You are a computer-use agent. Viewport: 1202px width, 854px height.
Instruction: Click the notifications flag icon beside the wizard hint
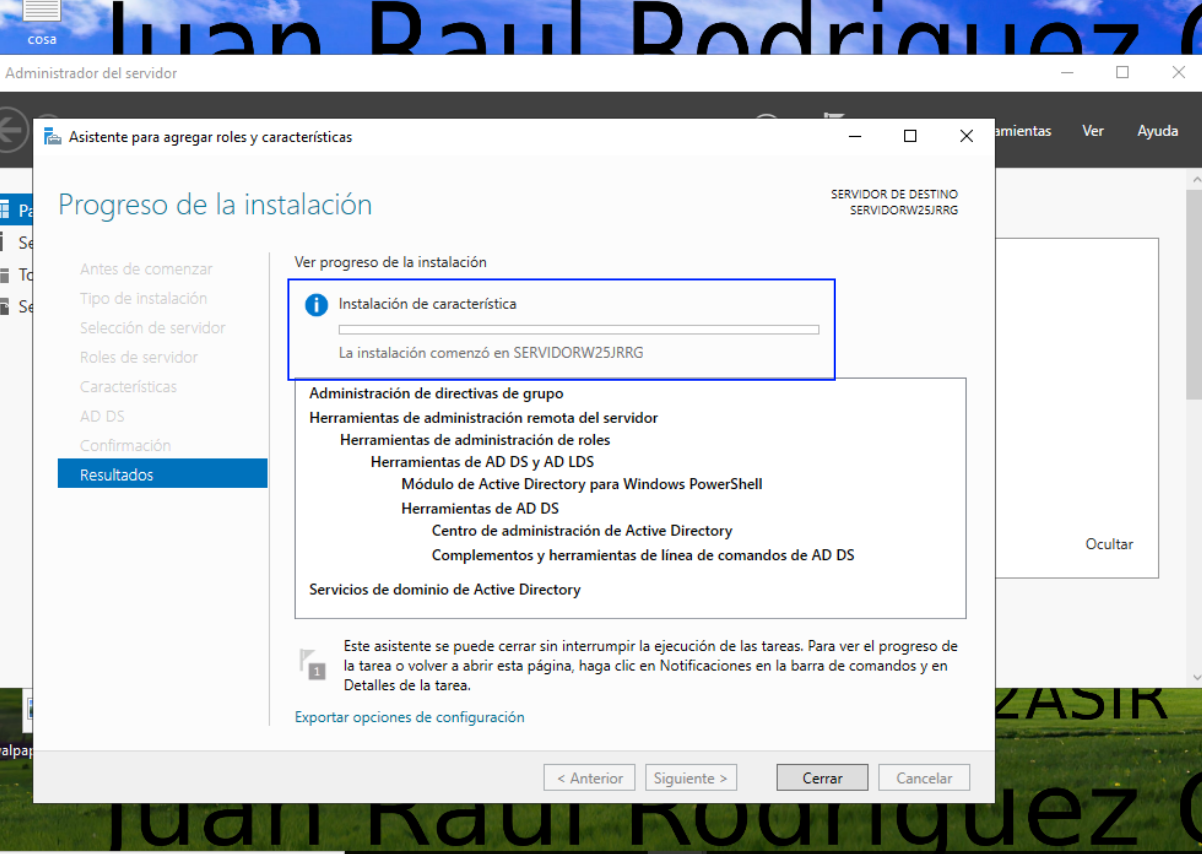(x=311, y=665)
